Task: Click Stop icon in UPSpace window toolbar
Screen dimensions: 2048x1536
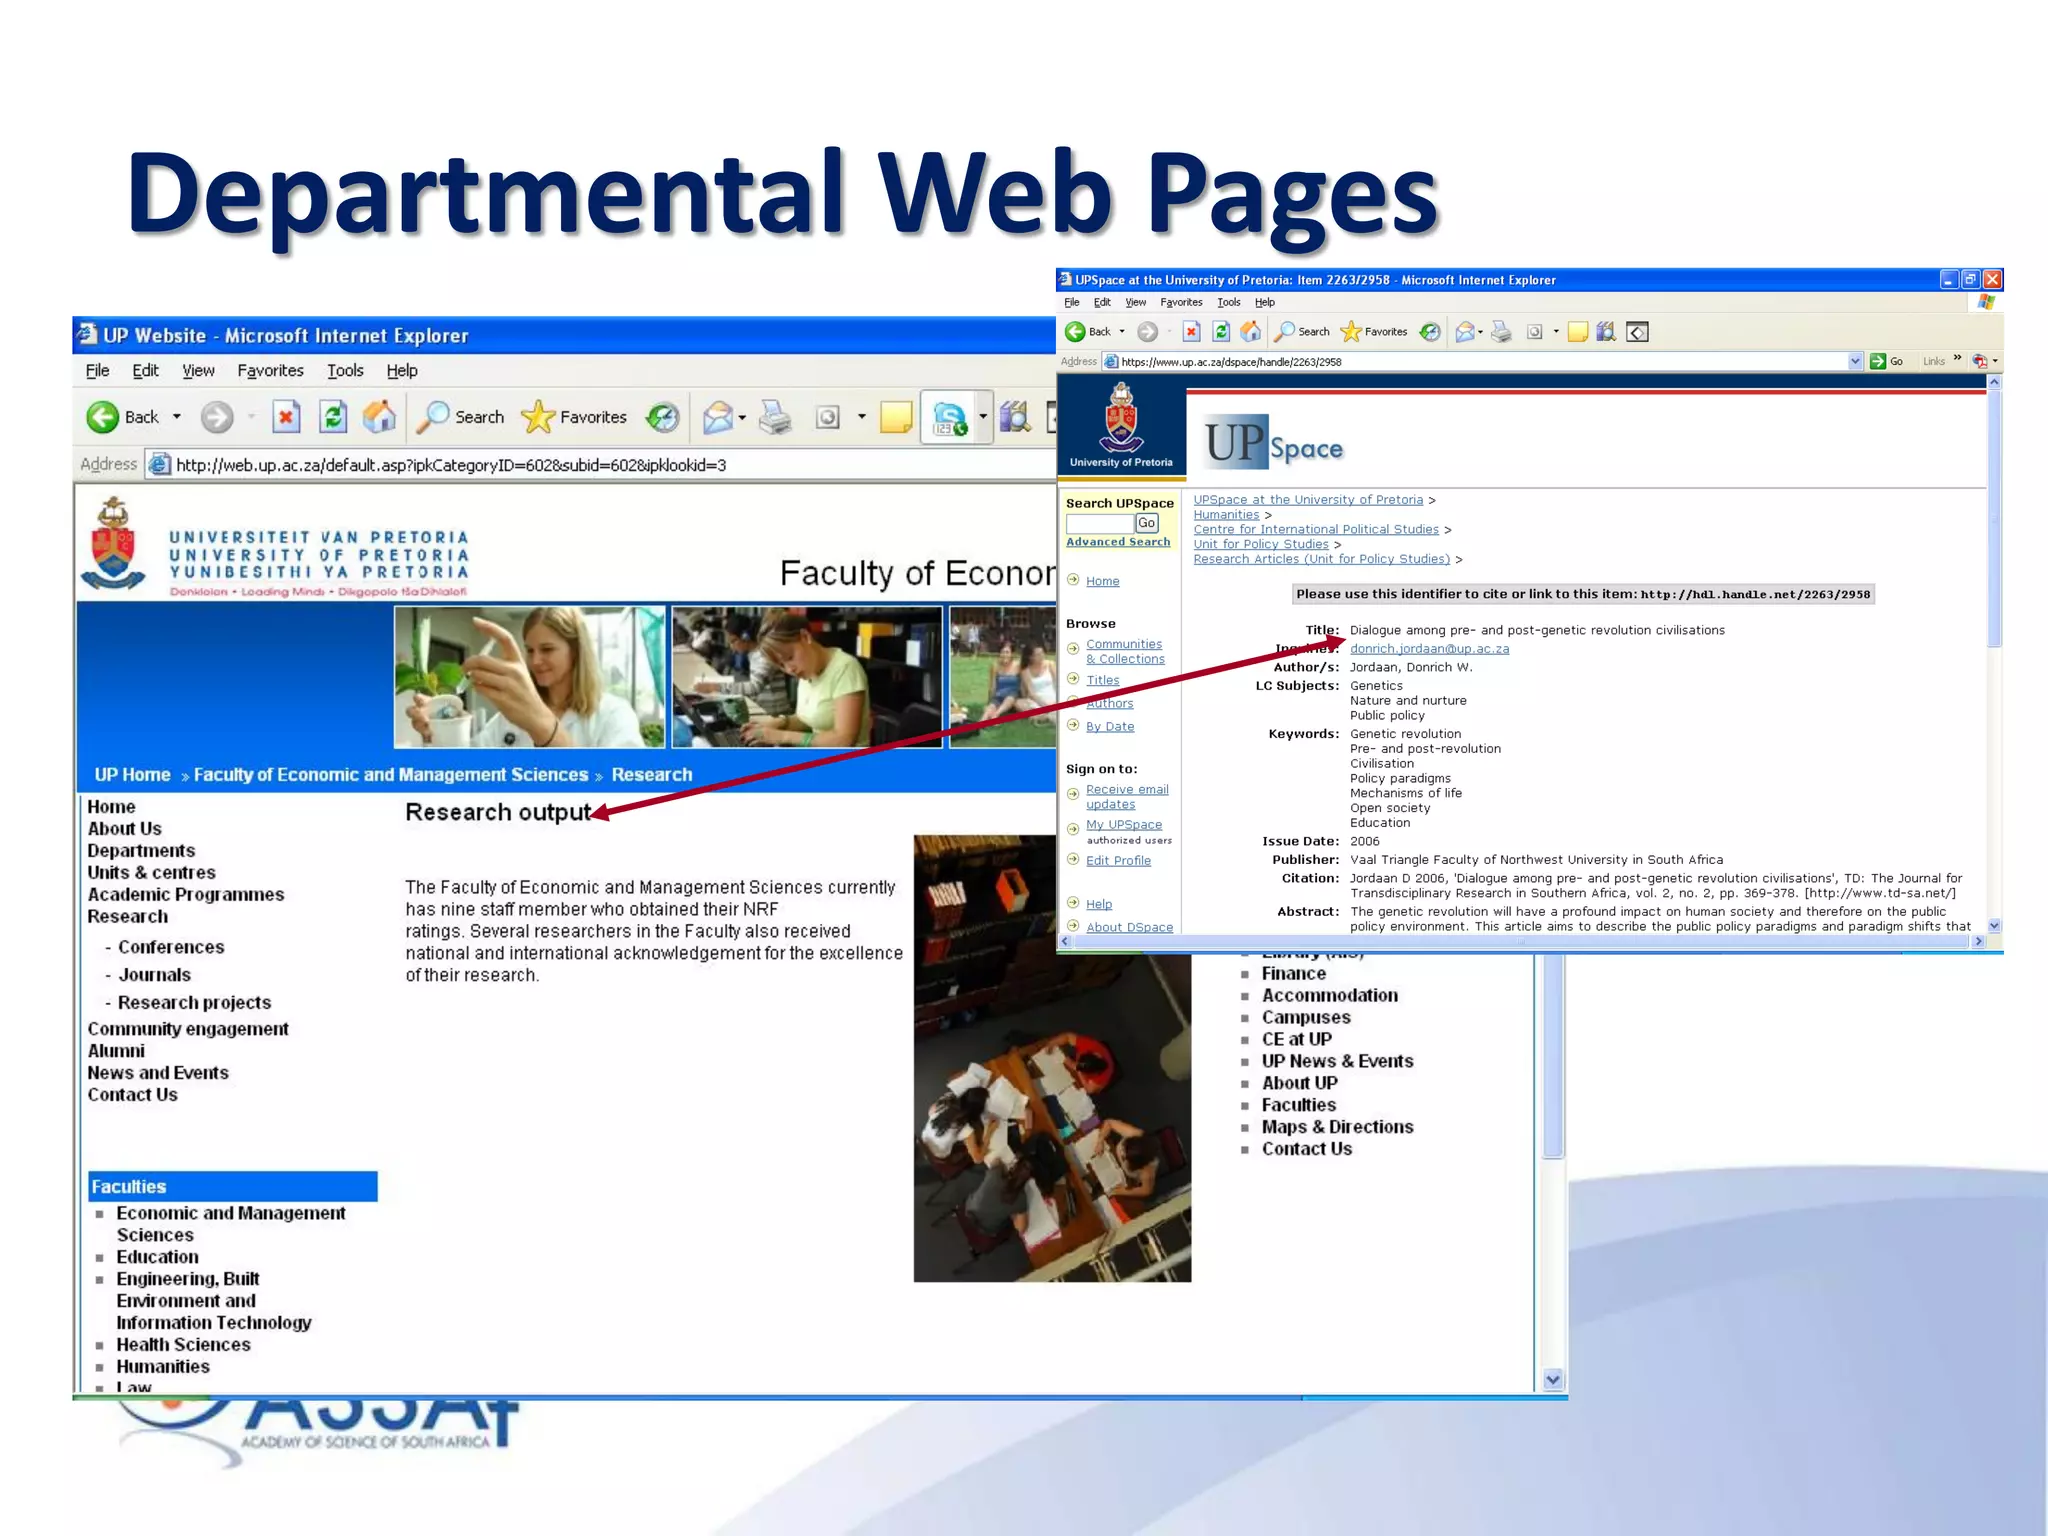Action: point(1191,332)
